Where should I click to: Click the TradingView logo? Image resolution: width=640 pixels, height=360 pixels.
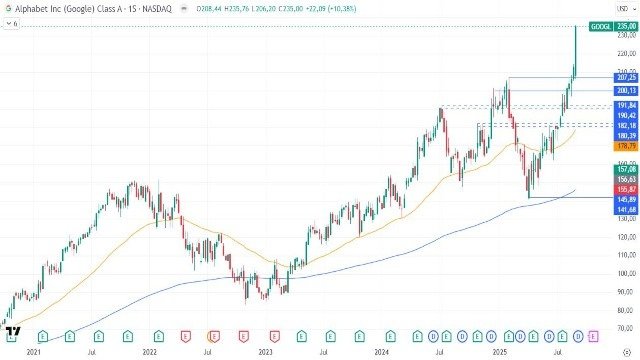click(x=13, y=331)
